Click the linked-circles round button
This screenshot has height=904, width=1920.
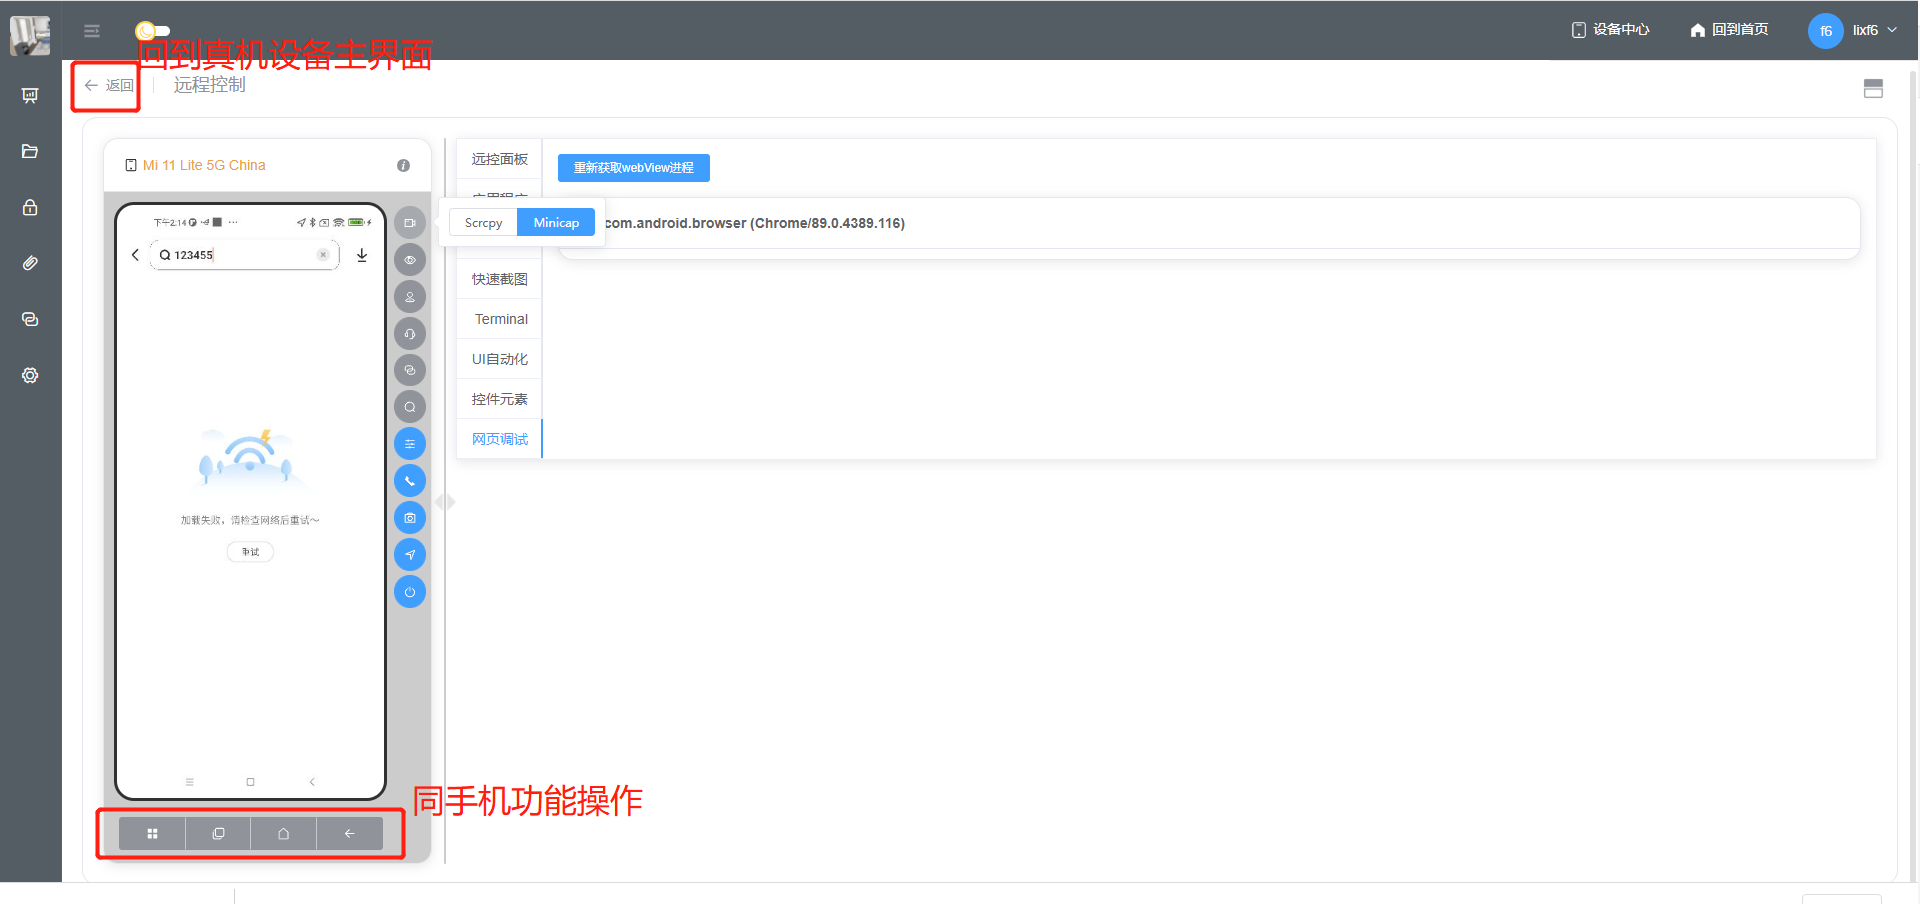[410, 370]
